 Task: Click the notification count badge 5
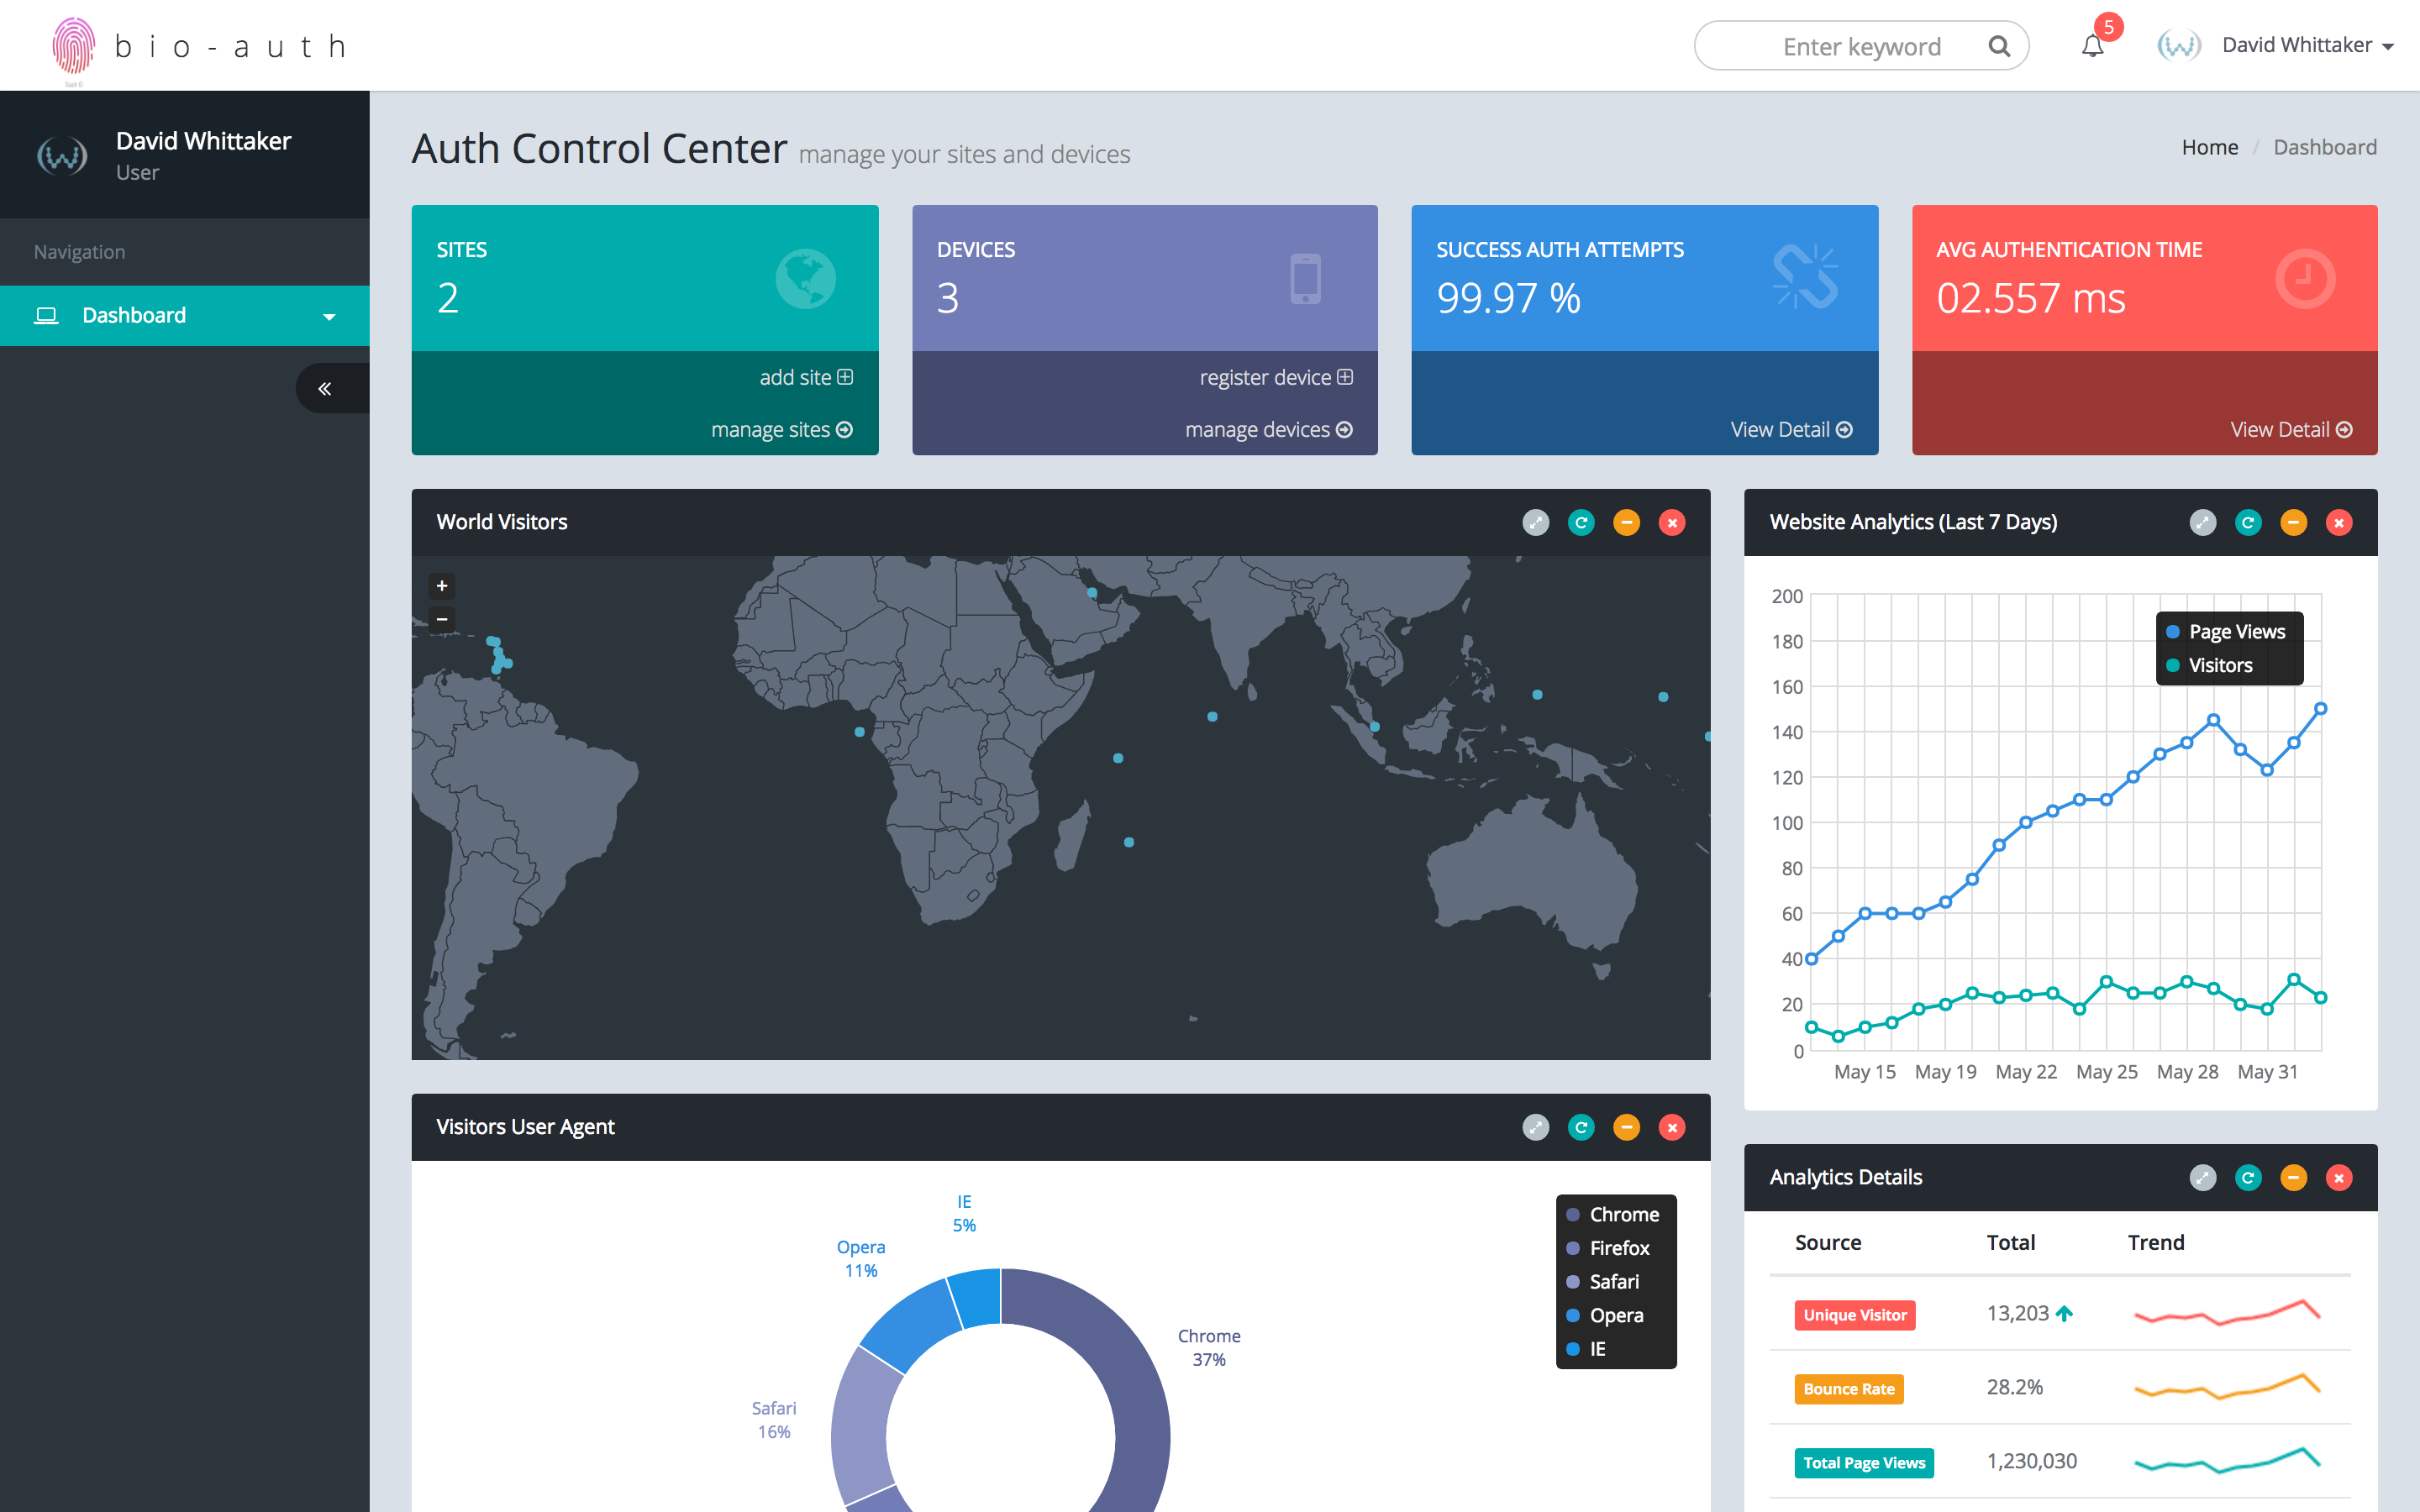[x=2108, y=27]
